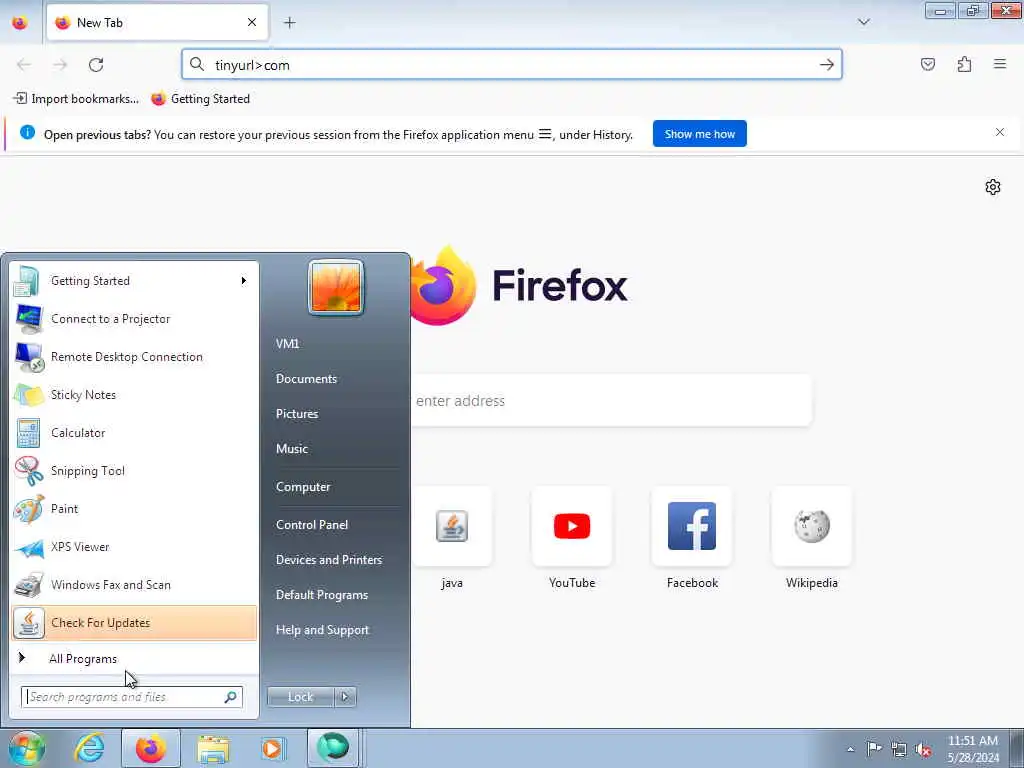This screenshot has height=768, width=1024.
Task: Click the back navigation arrow
Action: click(x=24, y=65)
